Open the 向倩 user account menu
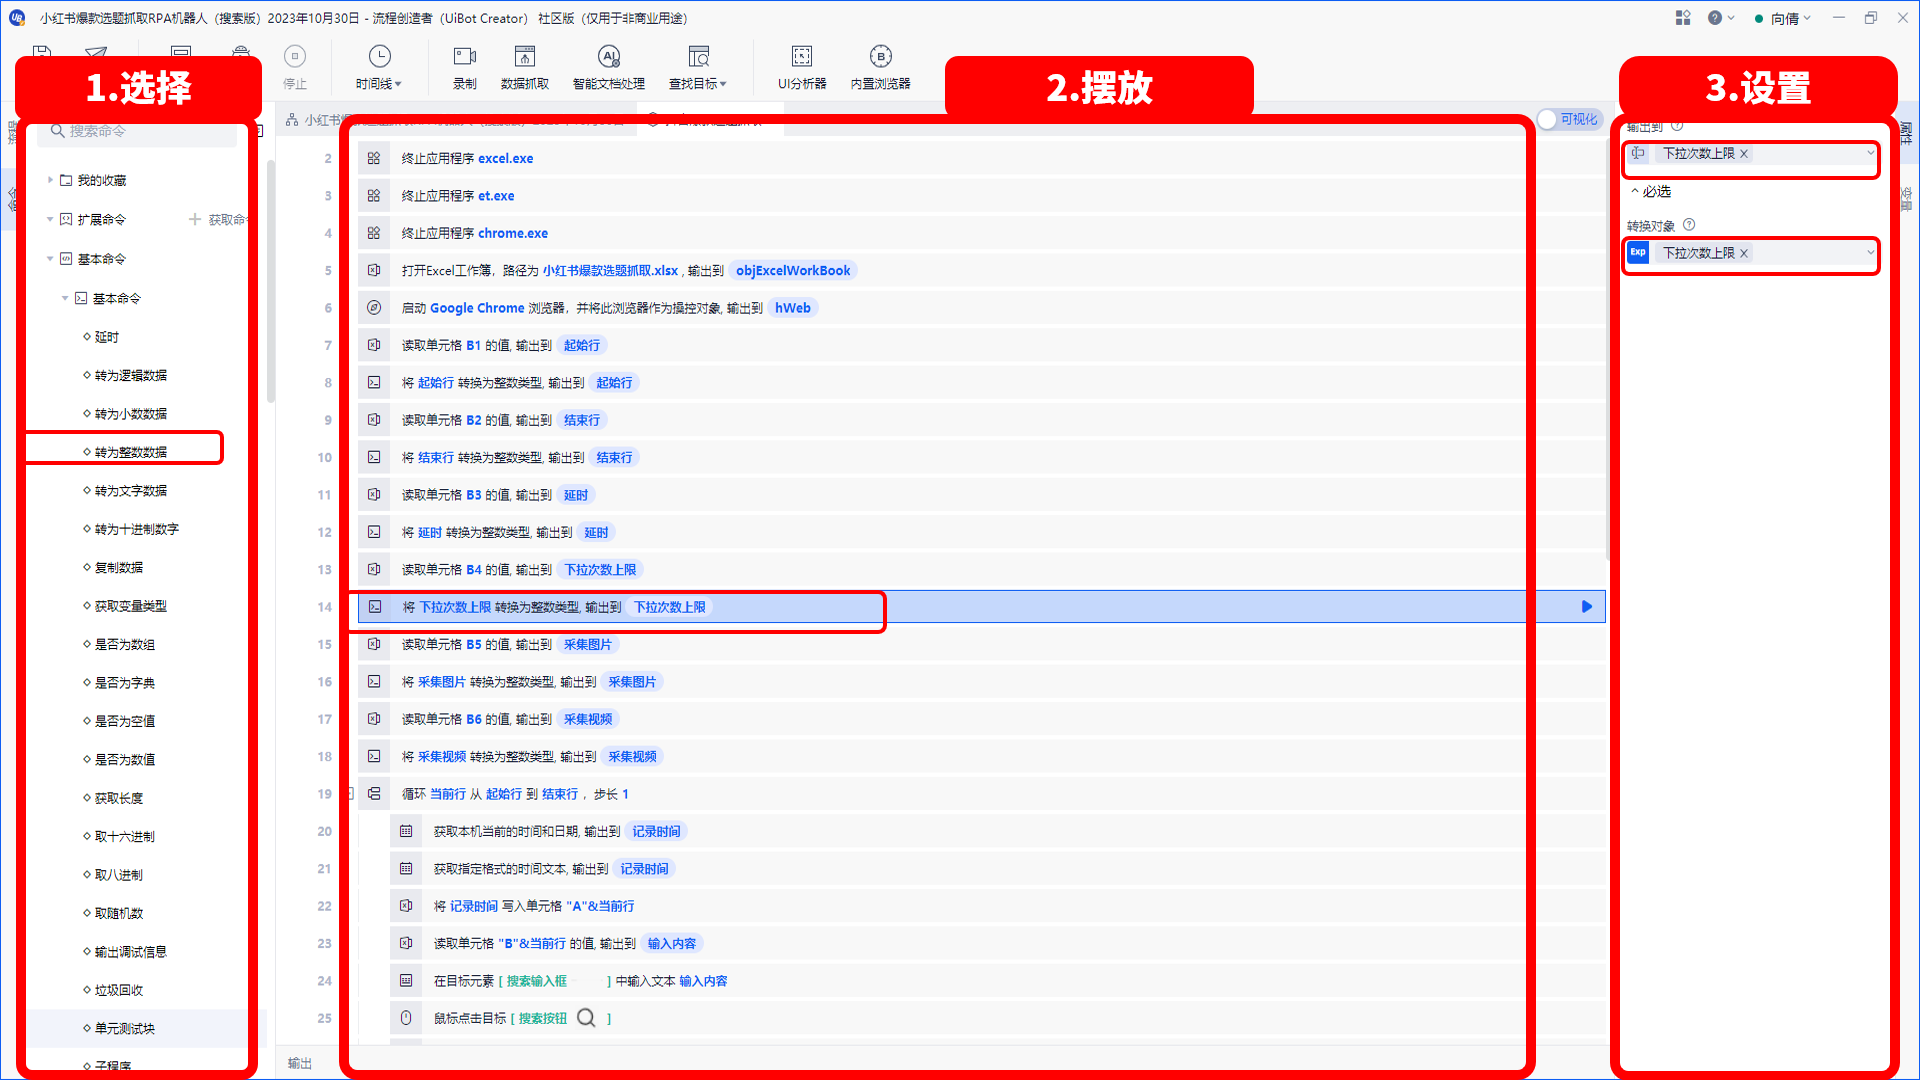Viewport: 1920px width, 1080px height. click(1783, 19)
